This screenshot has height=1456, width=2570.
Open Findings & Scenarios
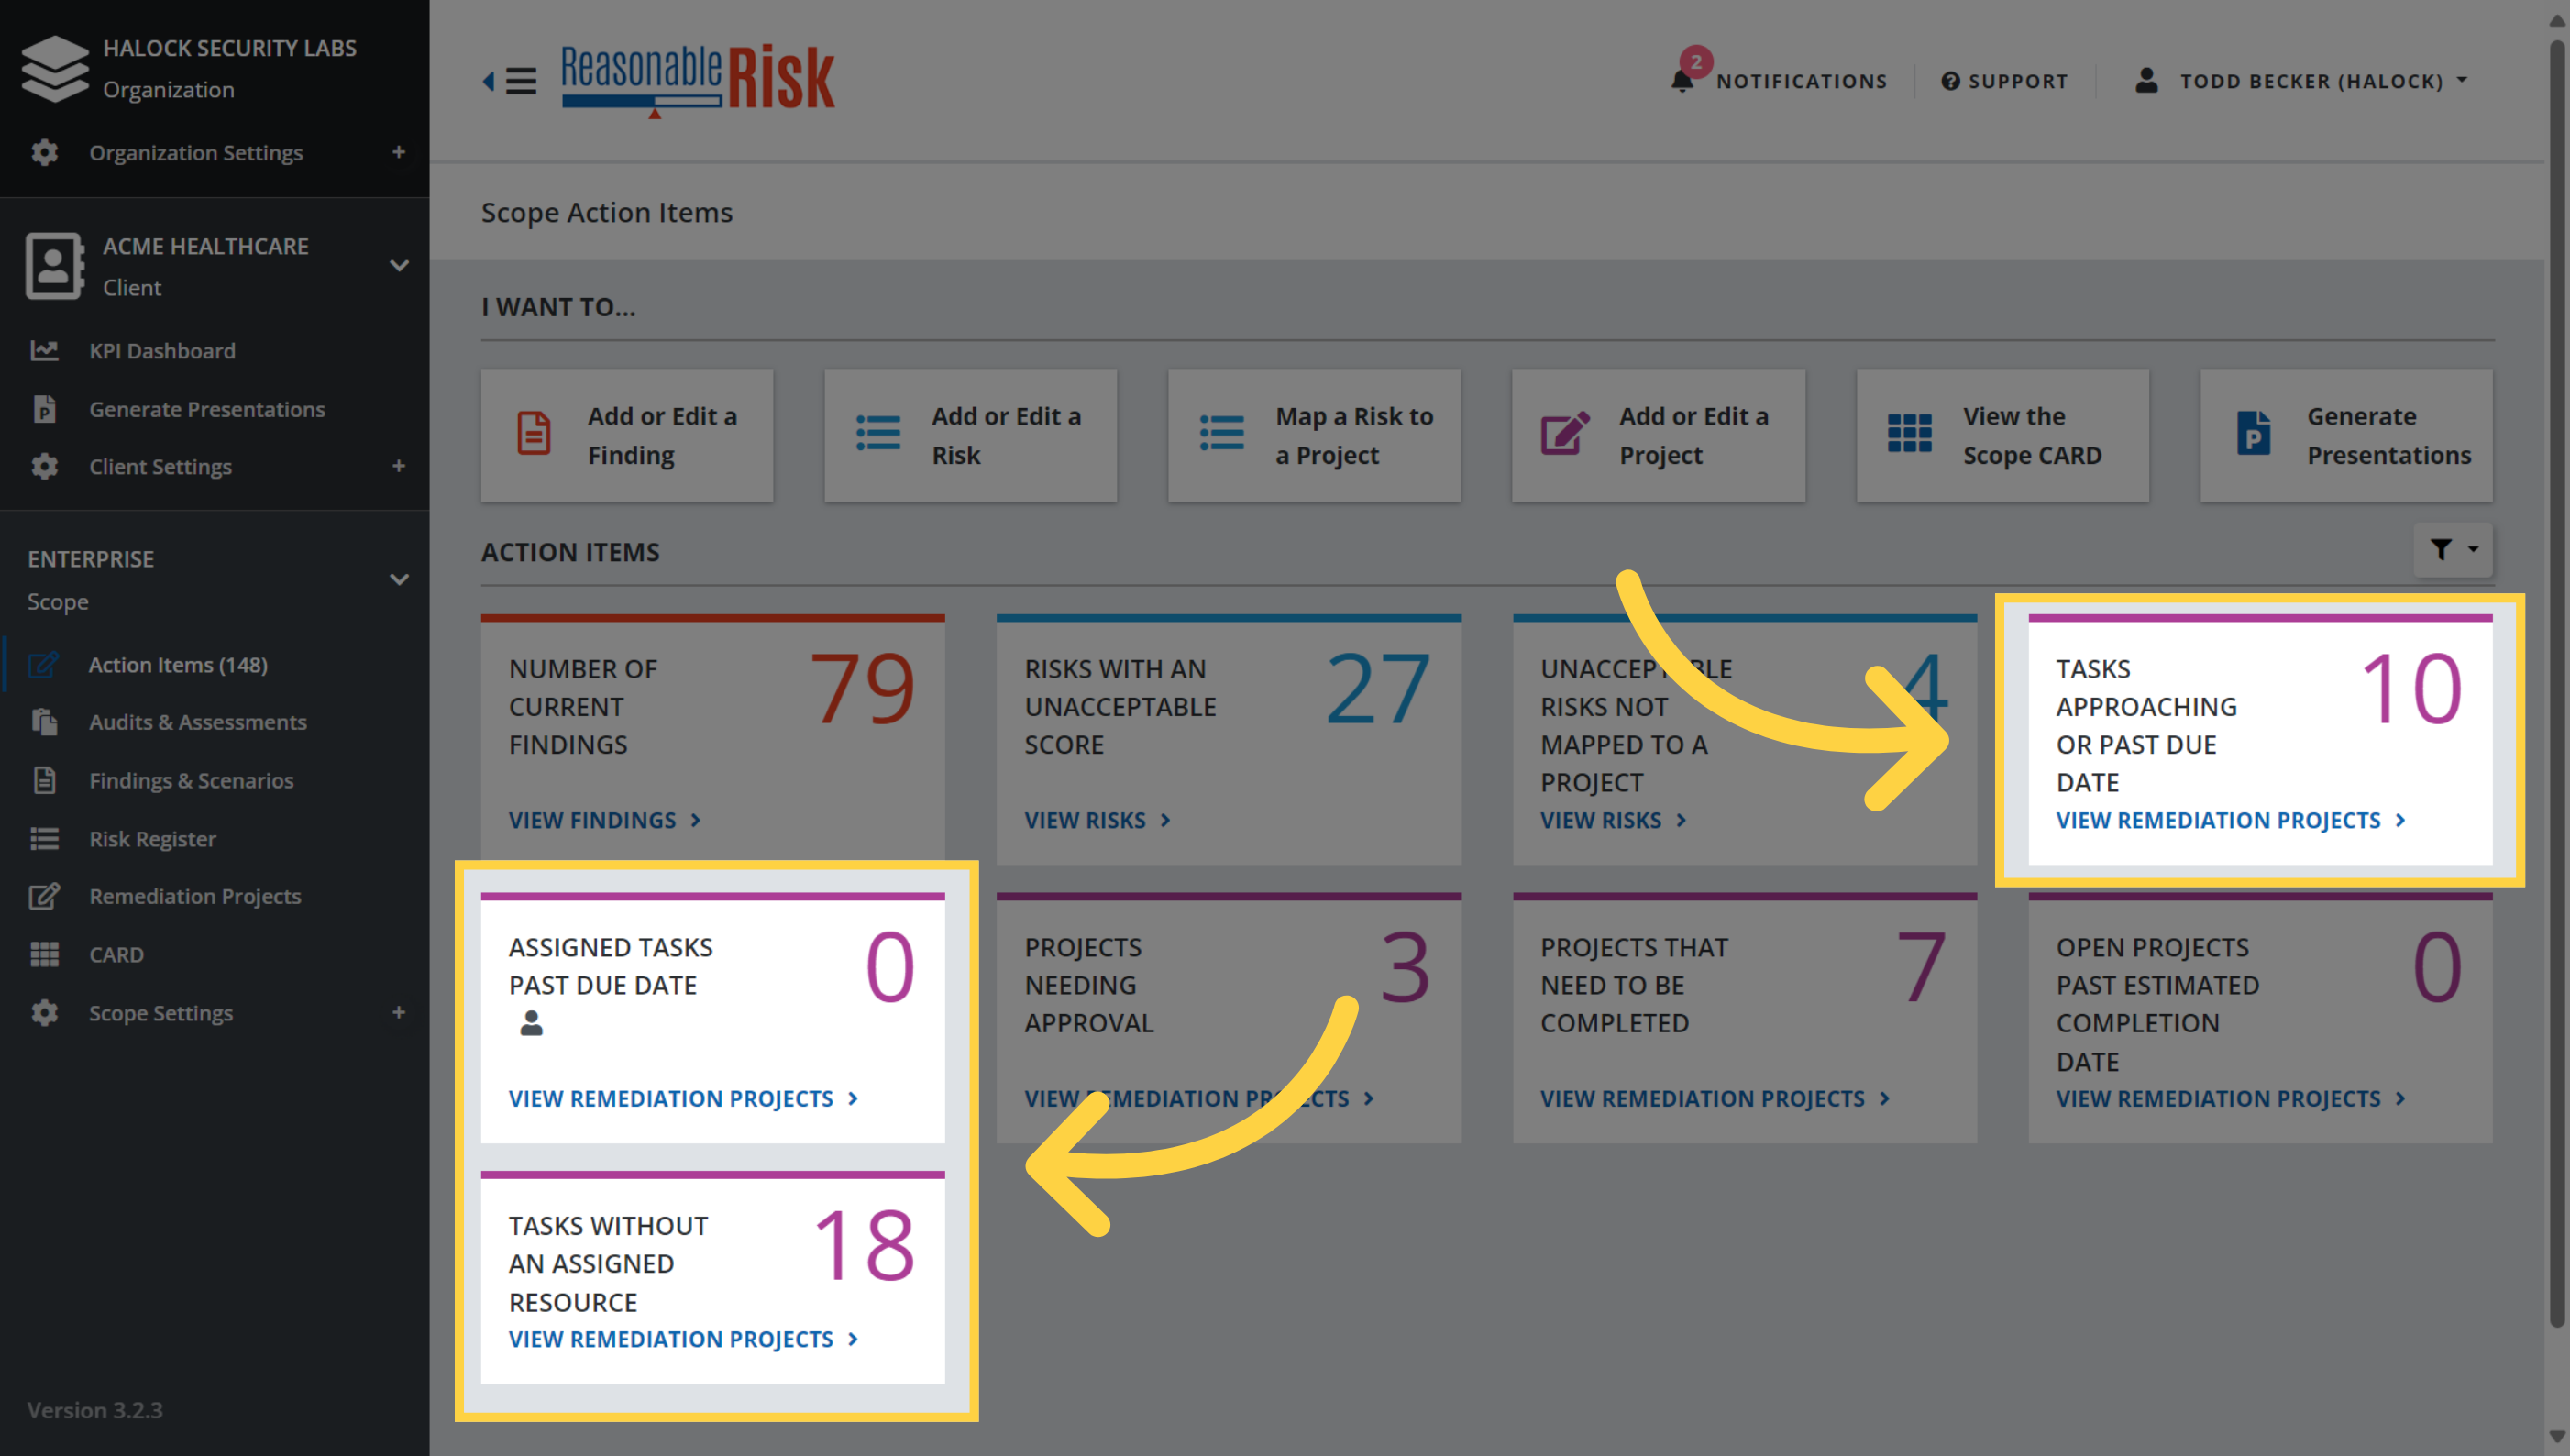[x=191, y=780]
